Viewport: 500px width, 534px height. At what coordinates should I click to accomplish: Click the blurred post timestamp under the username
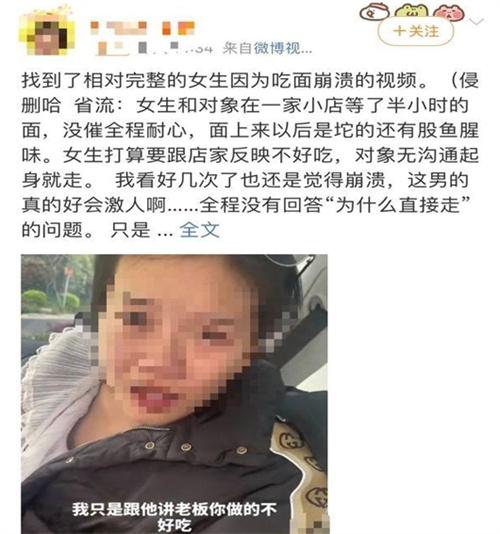pos(155,49)
